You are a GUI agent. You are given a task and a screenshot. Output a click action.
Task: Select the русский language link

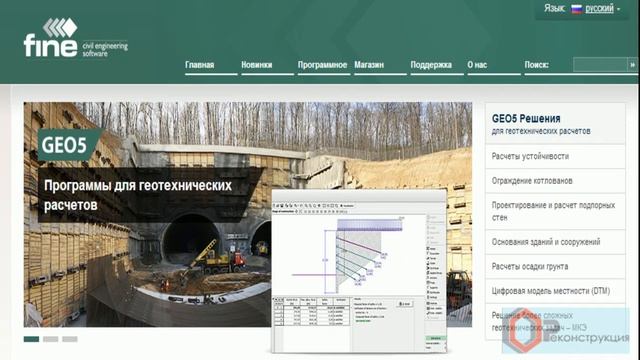[x=599, y=9]
